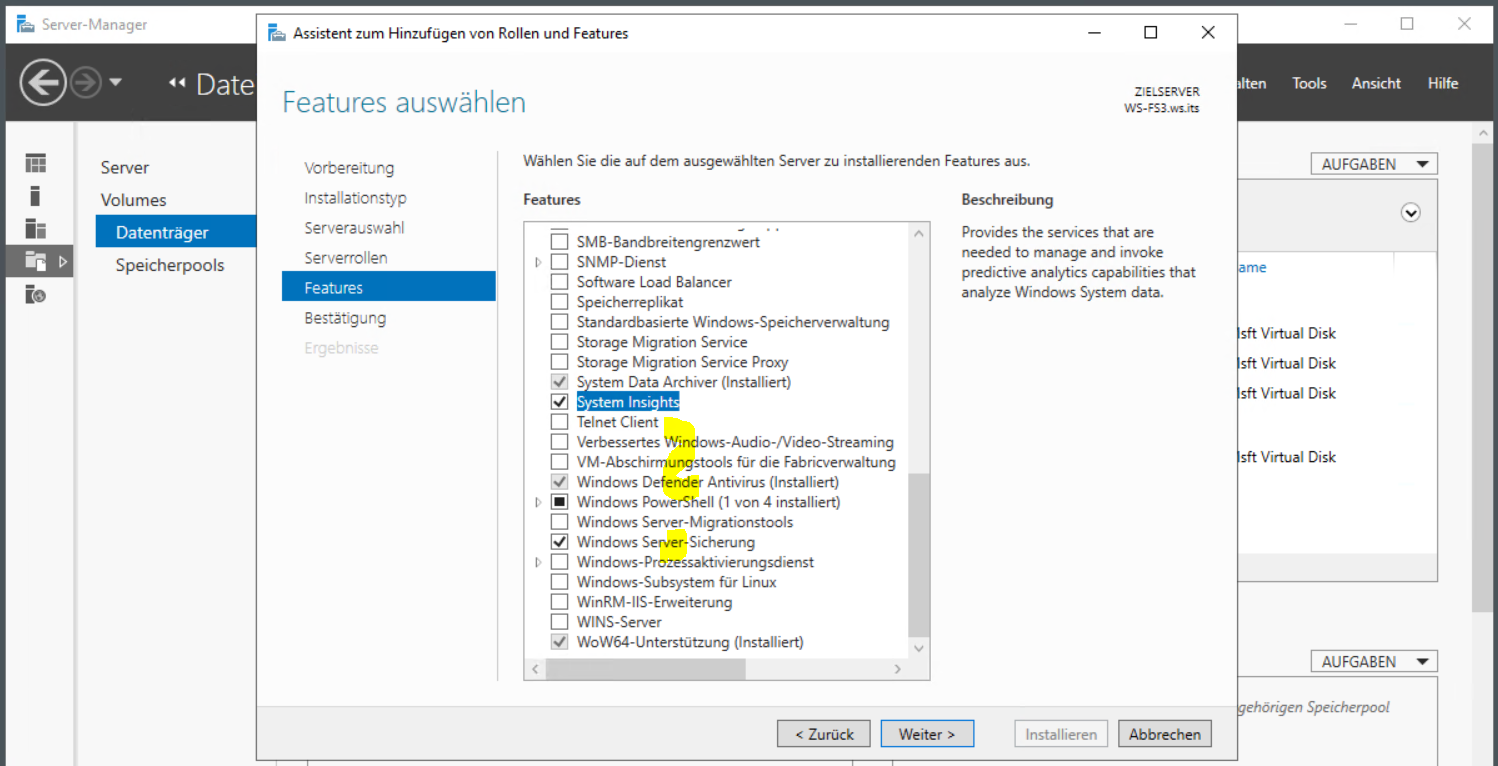Click Server-Manager back arrow button
Viewport: 1498px width, 766px height.
pyautogui.click(x=43, y=83)
